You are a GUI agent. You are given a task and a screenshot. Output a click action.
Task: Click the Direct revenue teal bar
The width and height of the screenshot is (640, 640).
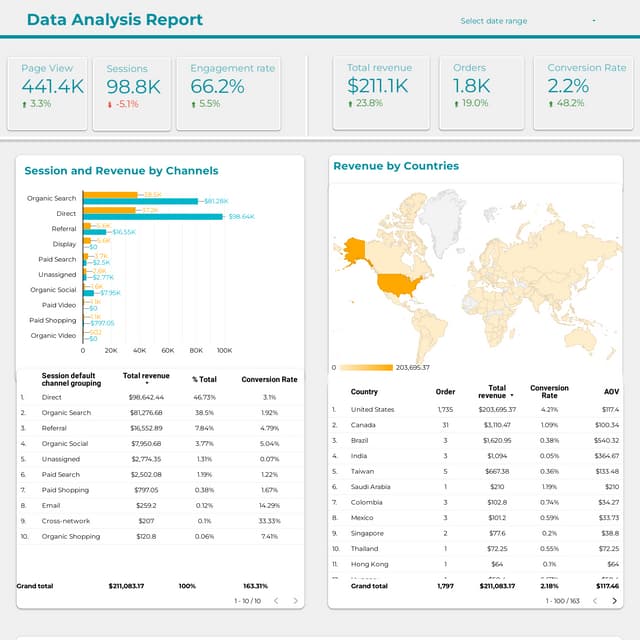(153, 216)
